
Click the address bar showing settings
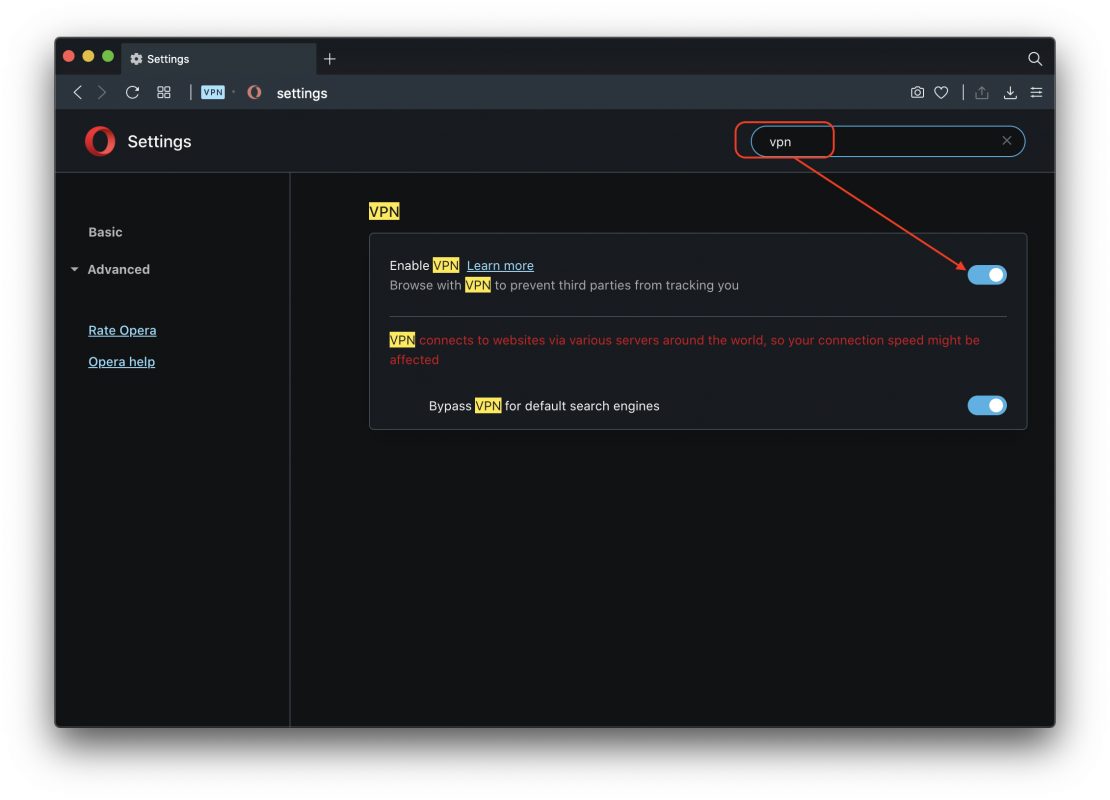coord(302,93)
